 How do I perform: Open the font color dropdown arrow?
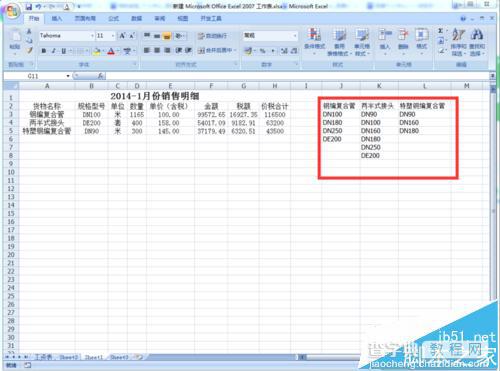(118, 51)
